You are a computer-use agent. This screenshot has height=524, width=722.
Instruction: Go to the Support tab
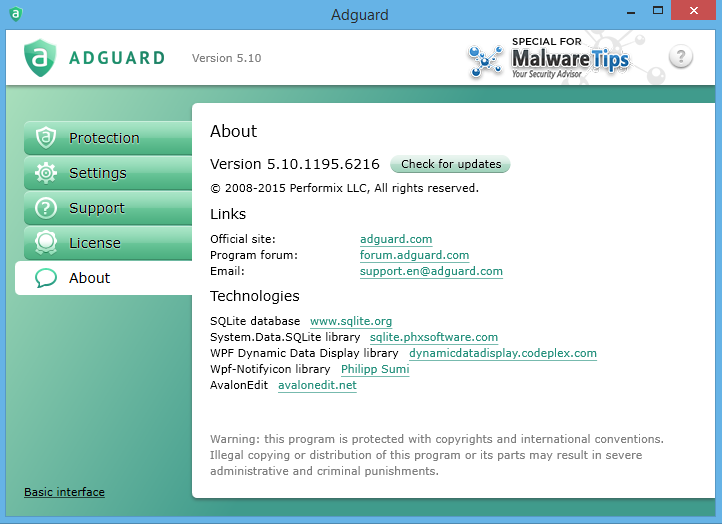click(108, 208)
